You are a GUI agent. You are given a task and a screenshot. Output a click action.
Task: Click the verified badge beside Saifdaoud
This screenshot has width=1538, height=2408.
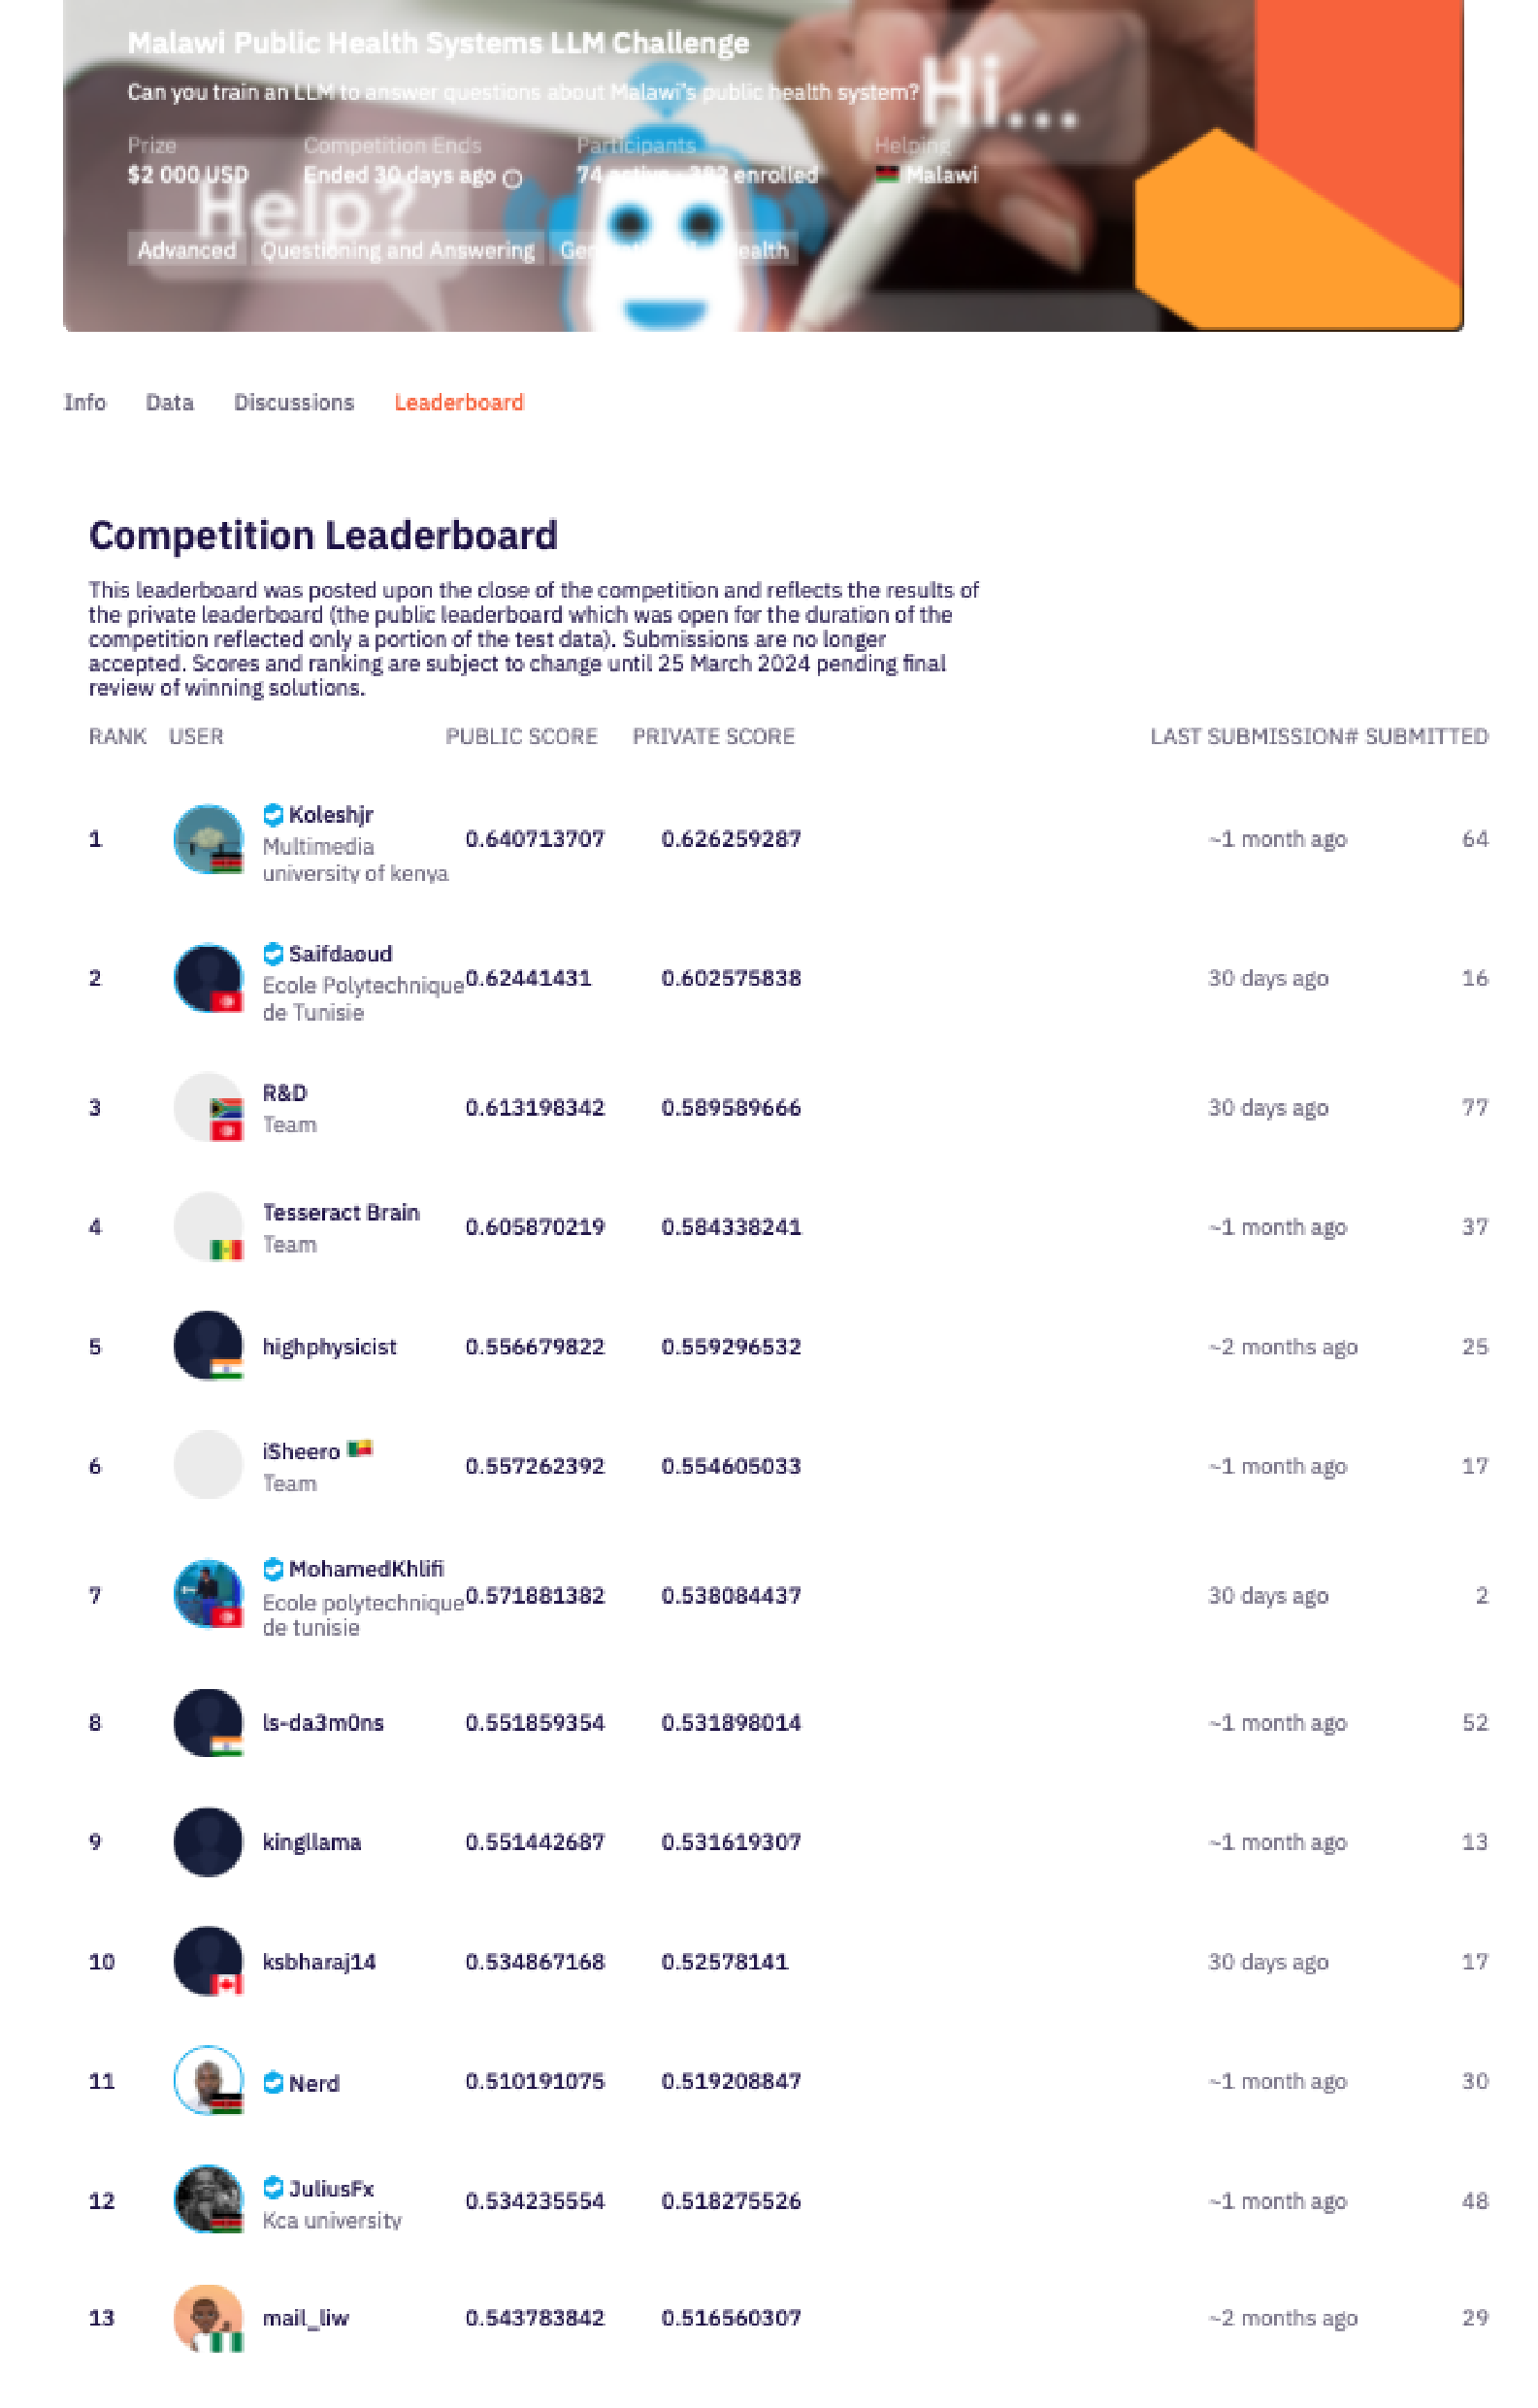click(x=273, y=954)
